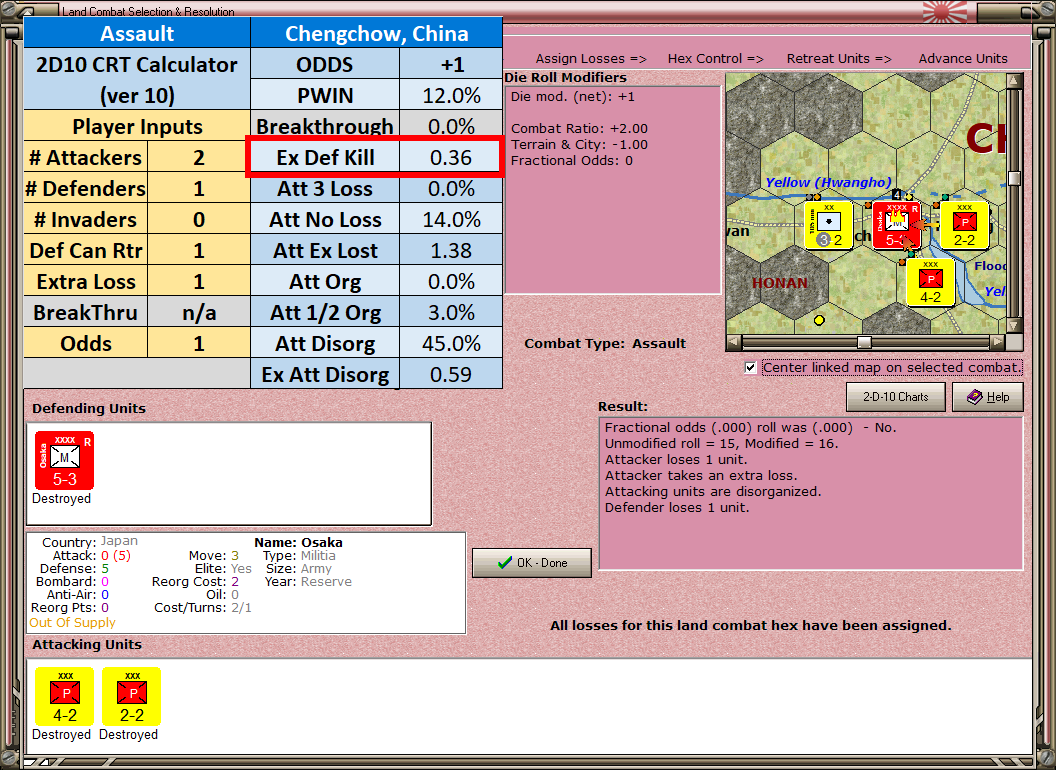Open the 2-D-10 Charts
The image size is (1056, 770).
point(896,397)
